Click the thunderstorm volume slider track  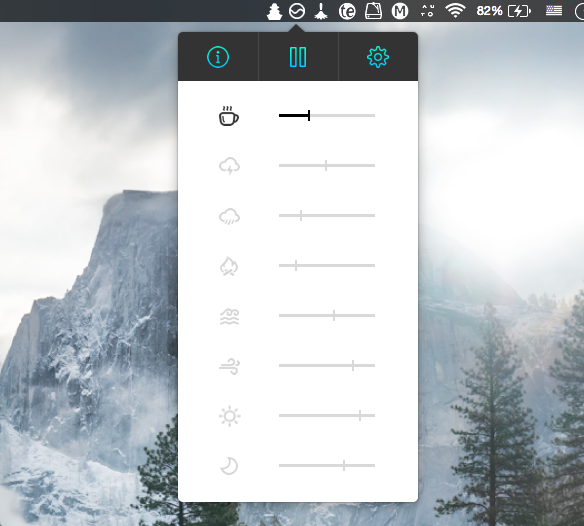(327, 165)
